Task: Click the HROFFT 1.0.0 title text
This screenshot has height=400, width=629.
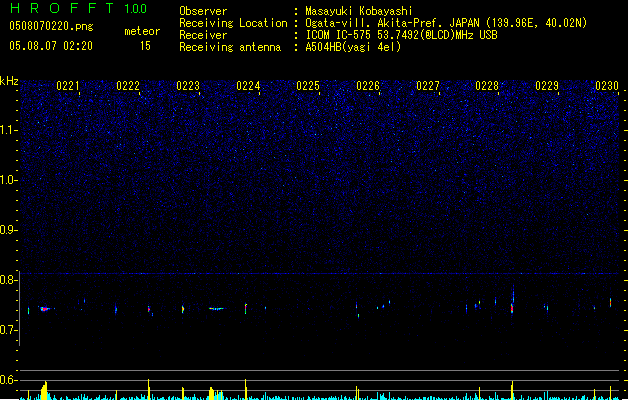Action: pyautogui.click(x=78, y=8)
